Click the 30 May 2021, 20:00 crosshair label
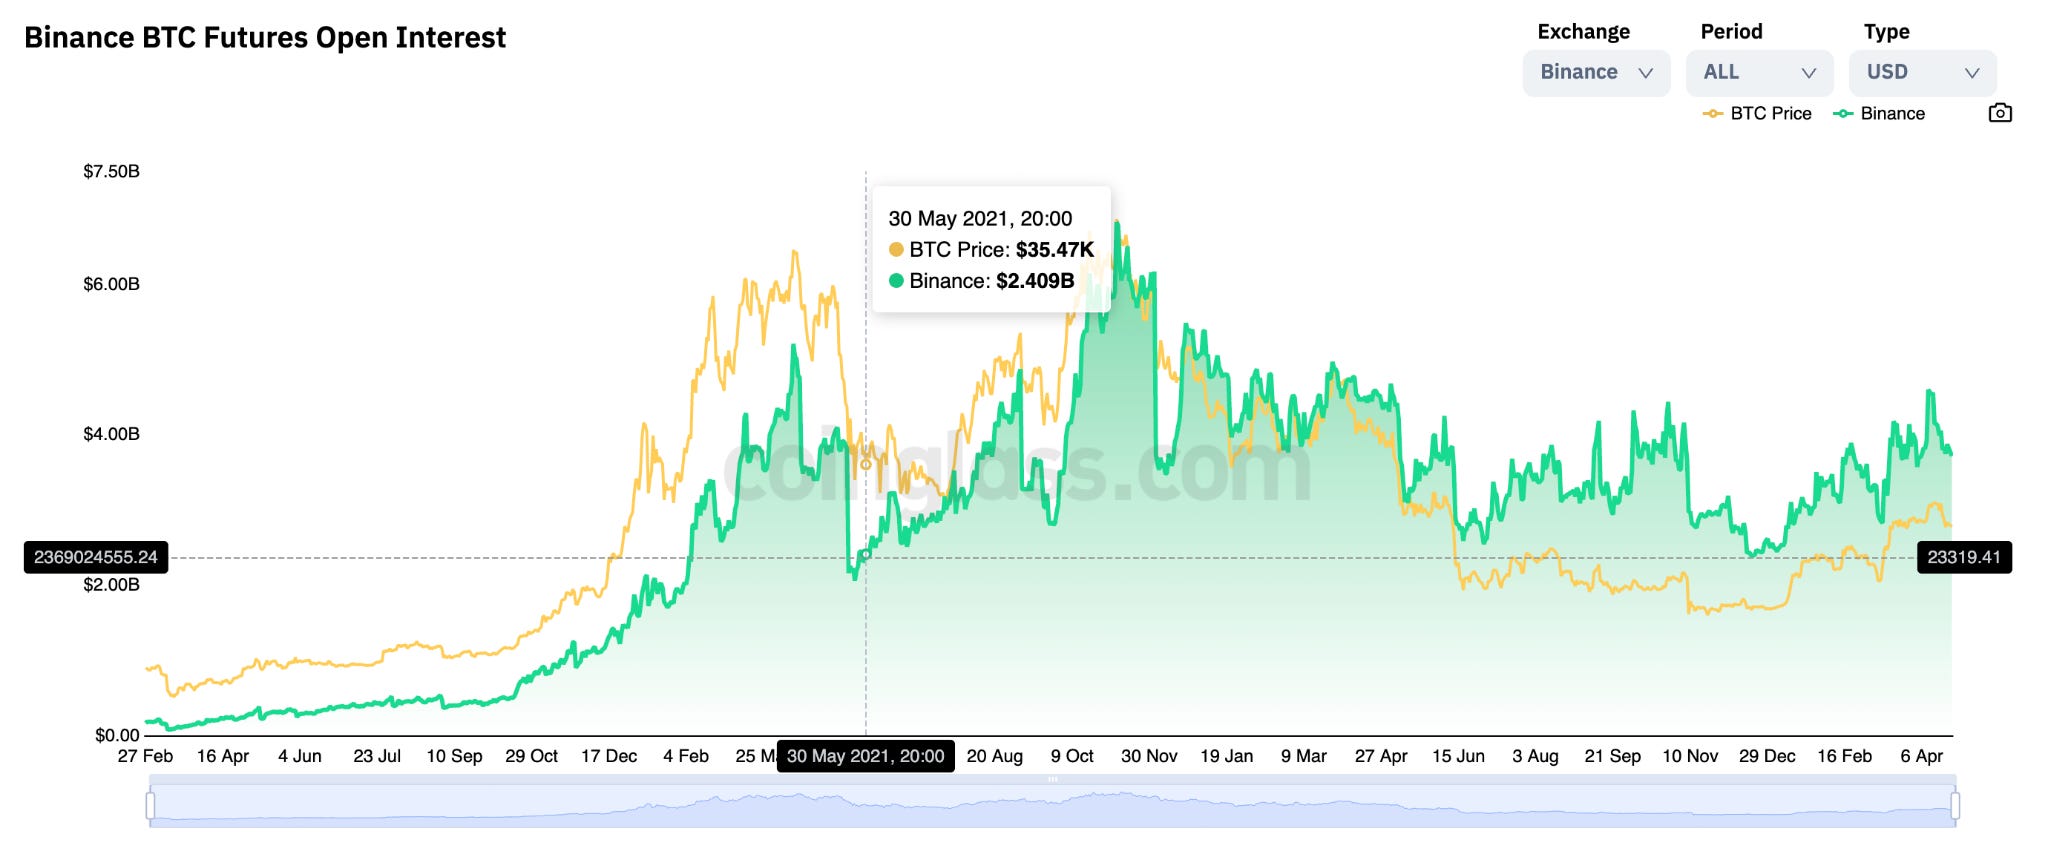This screenshot has height=855, width=2048. click(866, 756)
